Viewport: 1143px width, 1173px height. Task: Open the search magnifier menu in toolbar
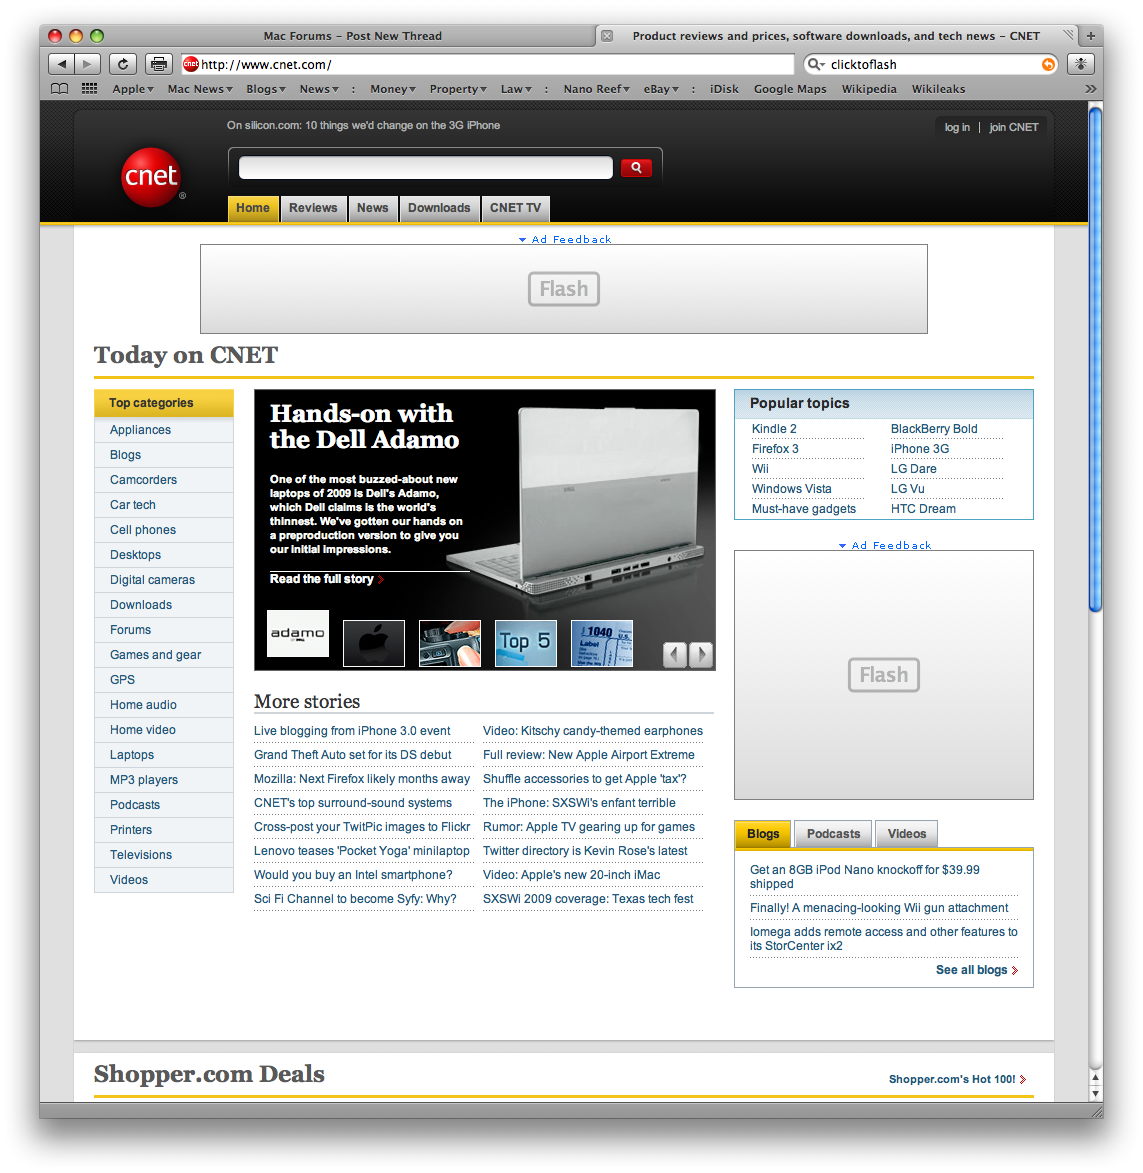[x=815, y=64]
